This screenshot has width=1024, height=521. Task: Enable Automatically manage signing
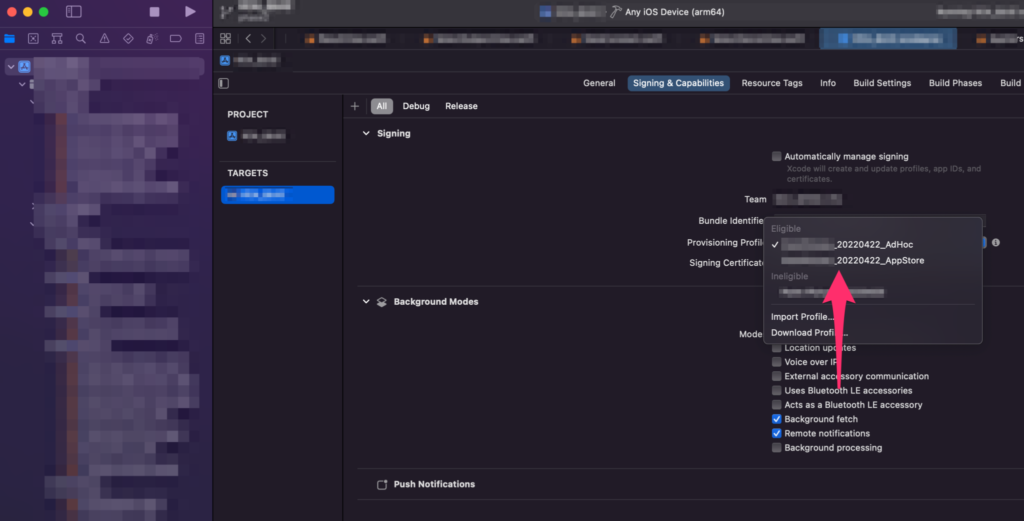[x=776, y=156]
